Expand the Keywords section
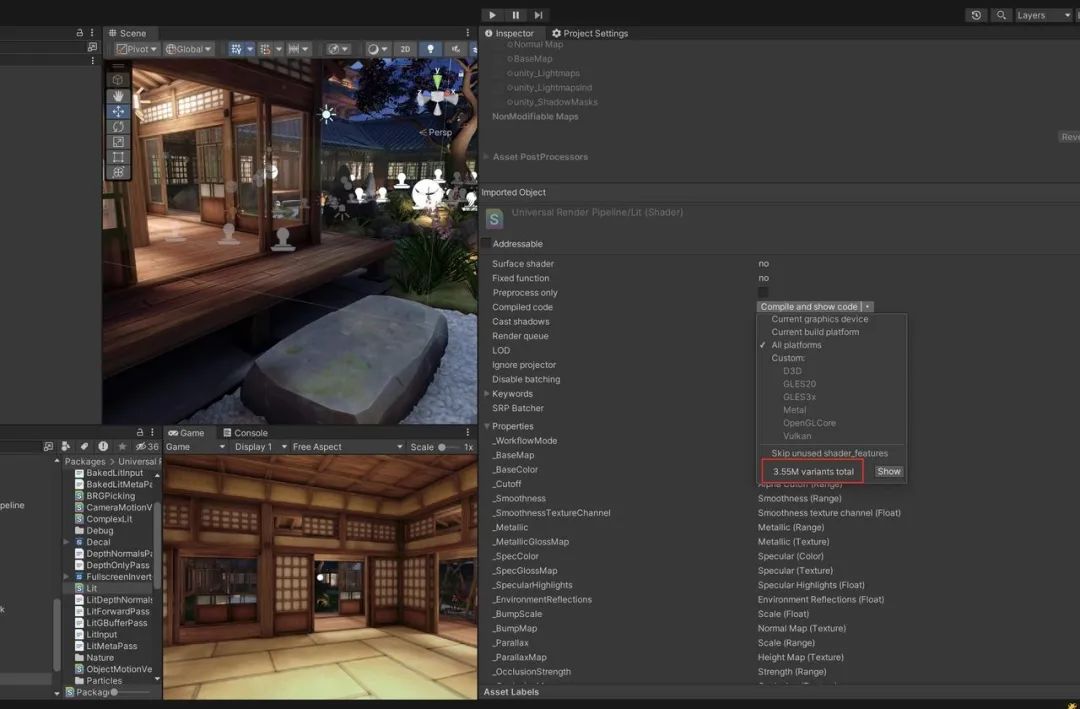Viewport: 1080px width, 709px height. click(x=486, y=394)
